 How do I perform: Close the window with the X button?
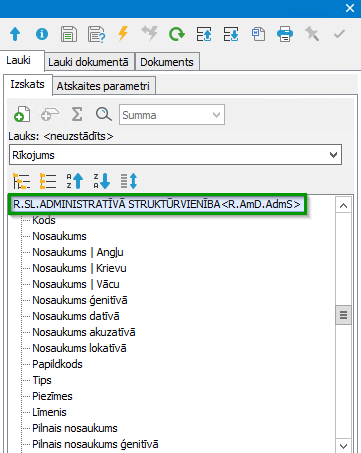350,8
